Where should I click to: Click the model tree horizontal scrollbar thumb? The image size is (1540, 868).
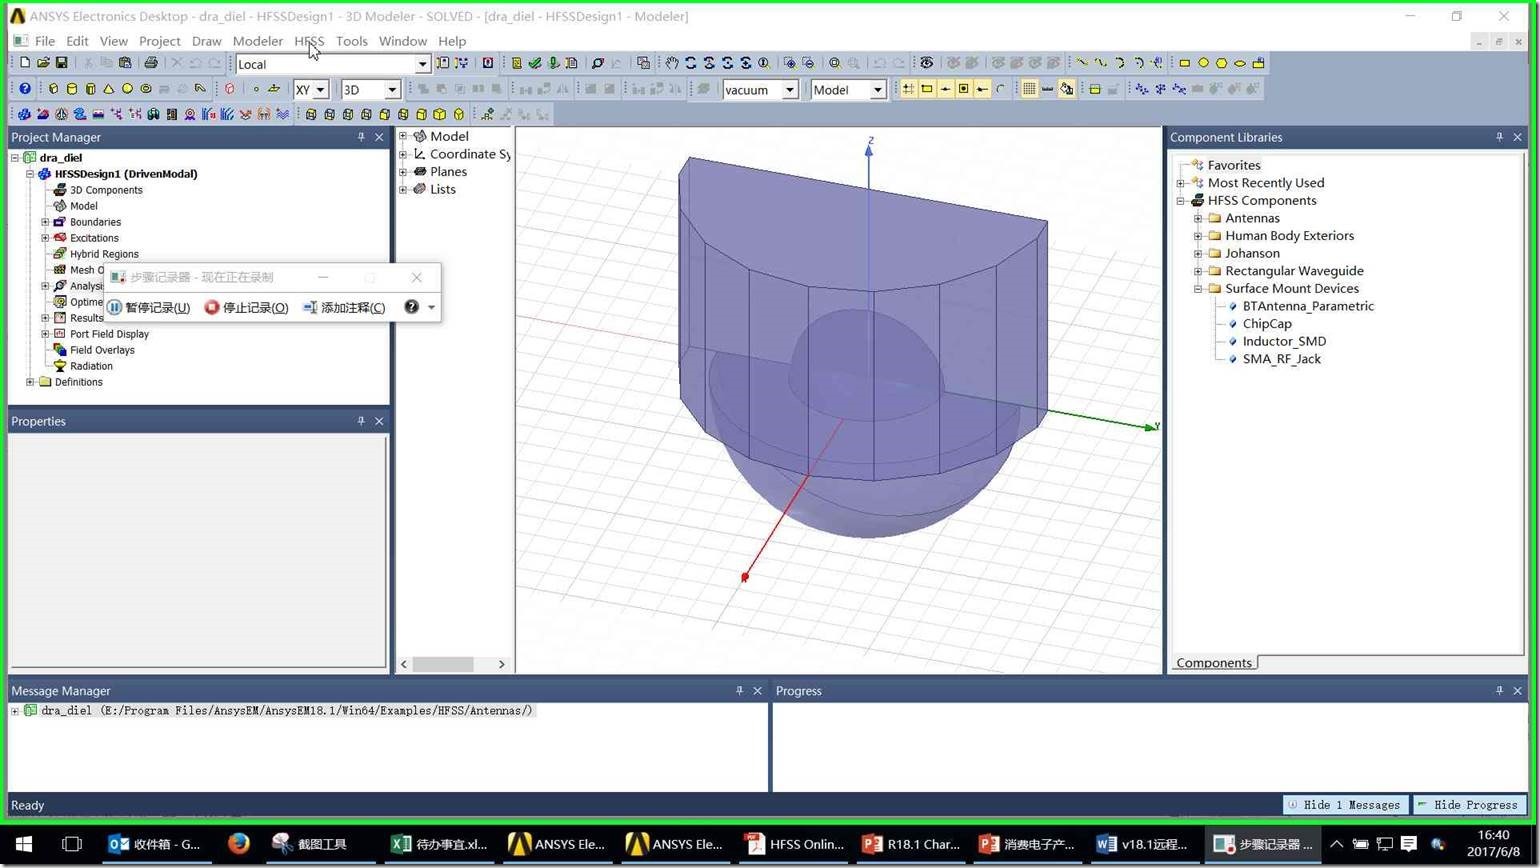pos(443,664)
